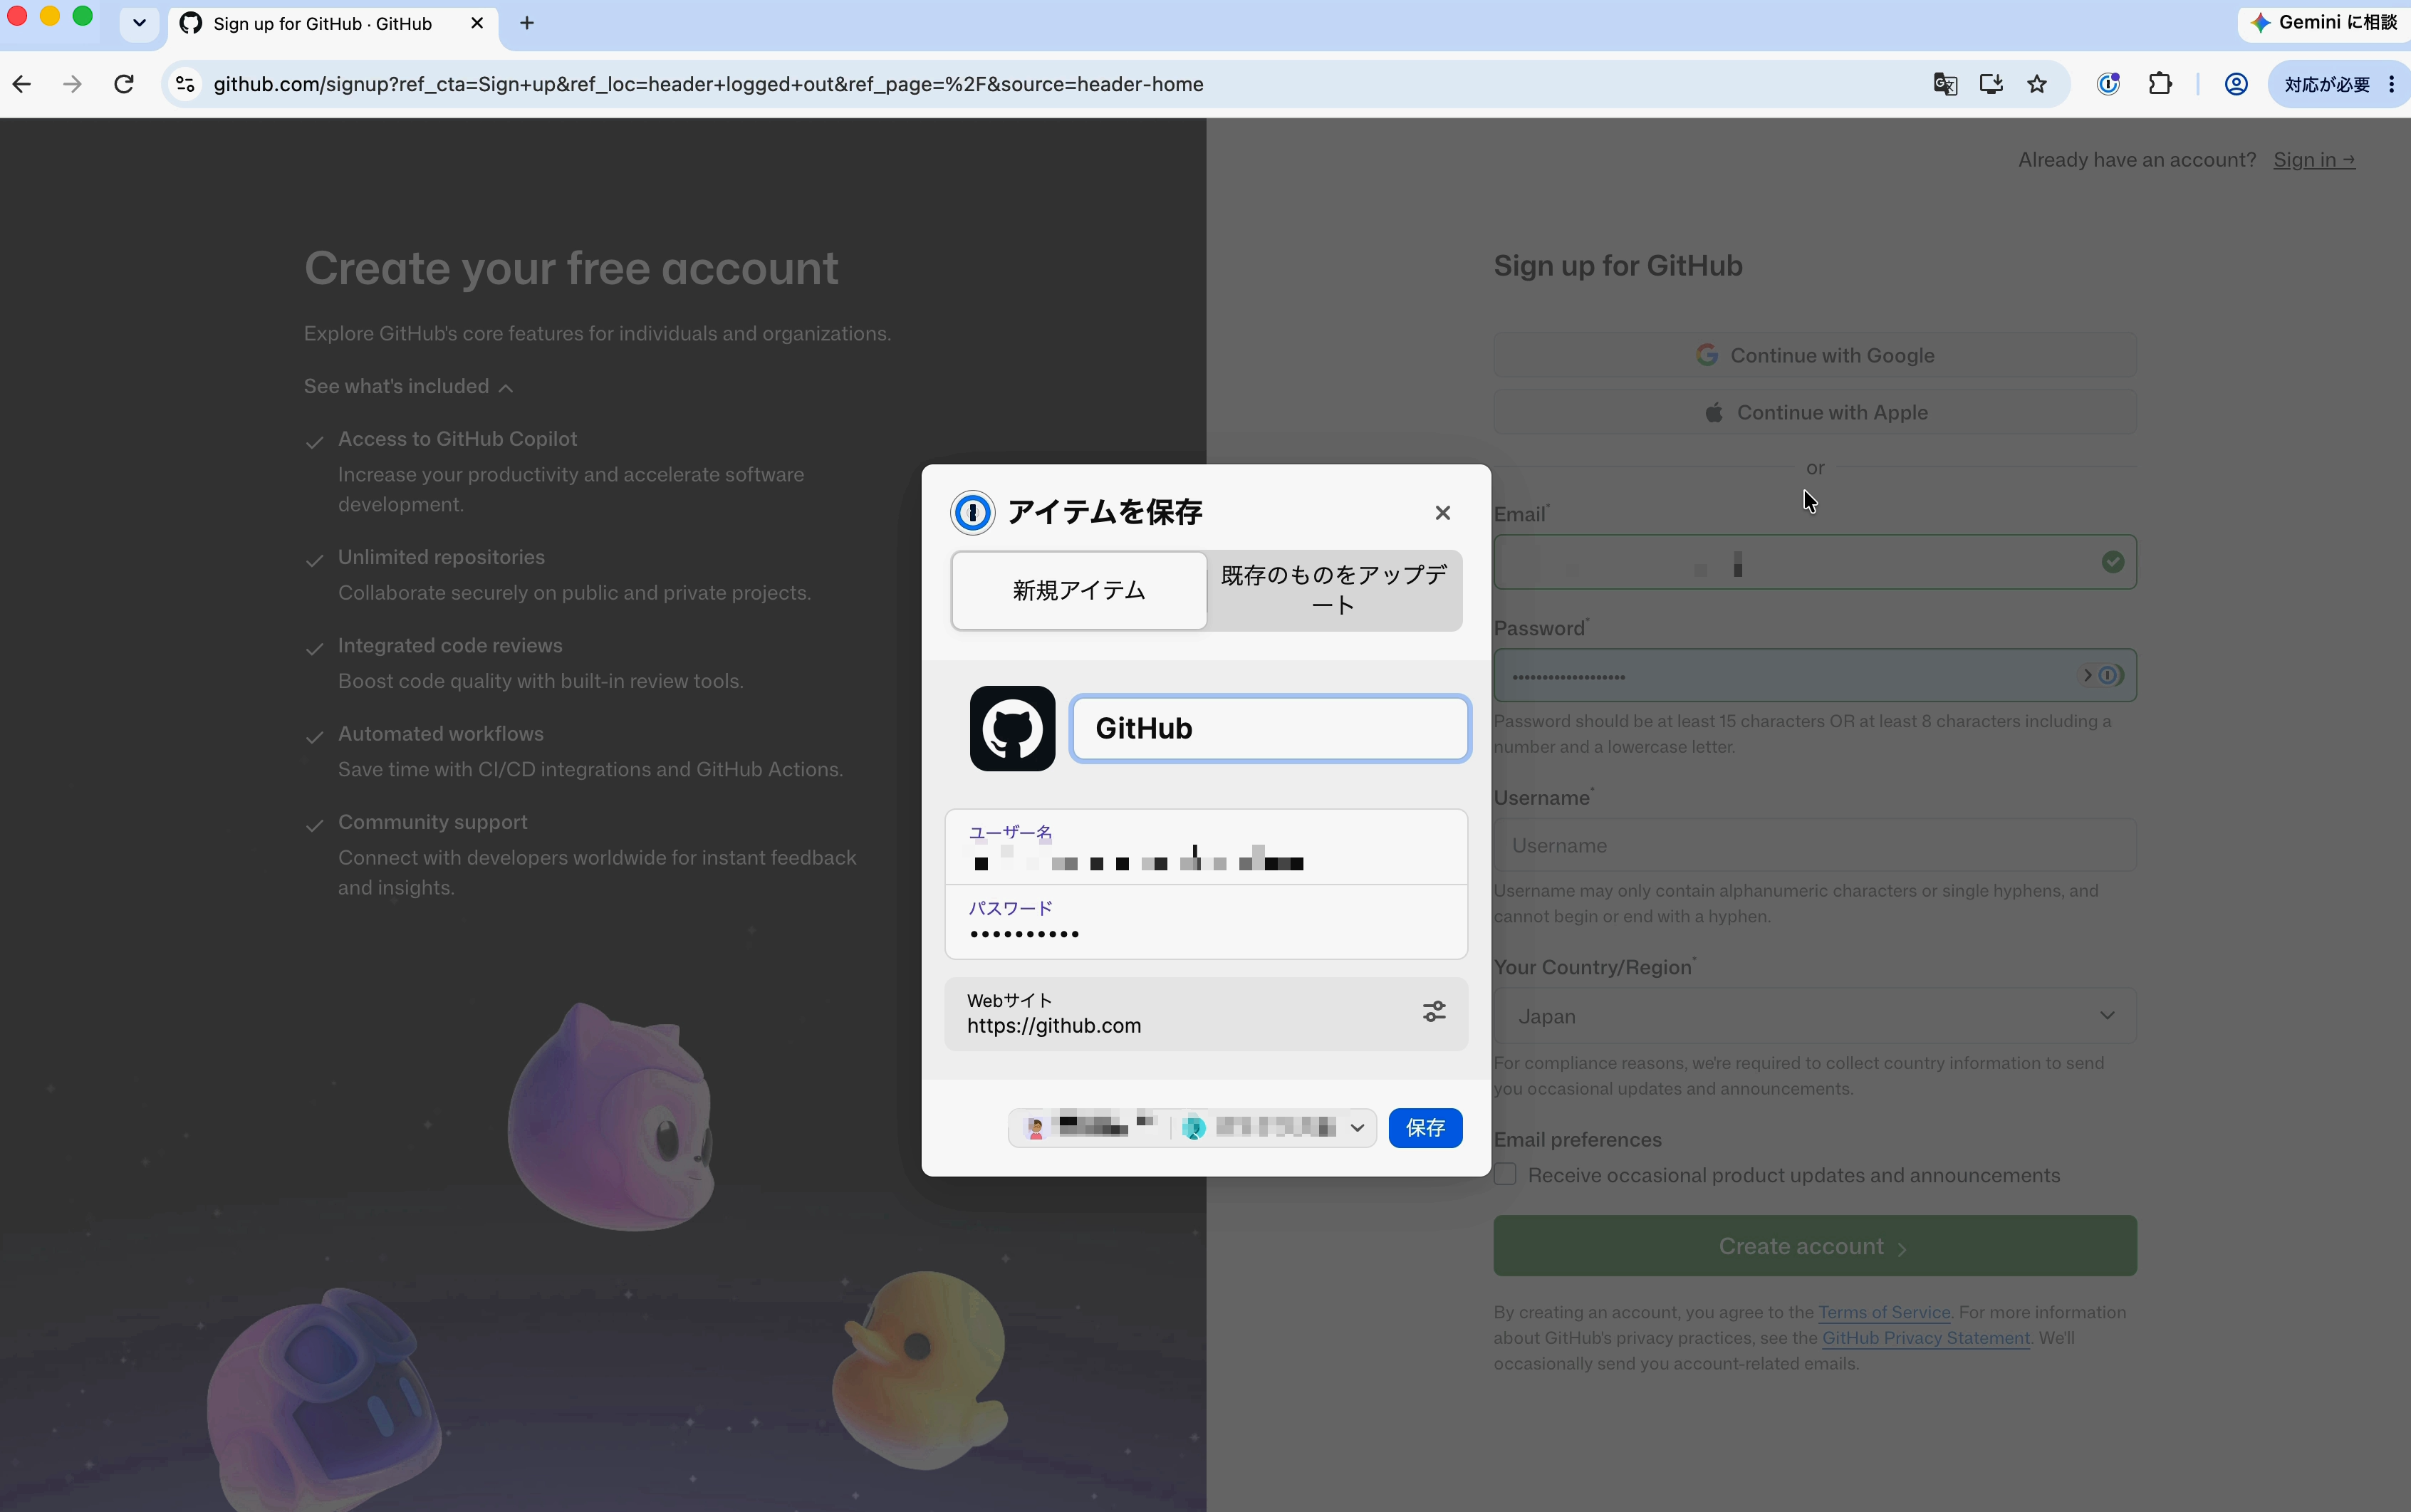Check Receive occasional product updates checkbox
2411x1512 pixels.
click(1505, 1175)
